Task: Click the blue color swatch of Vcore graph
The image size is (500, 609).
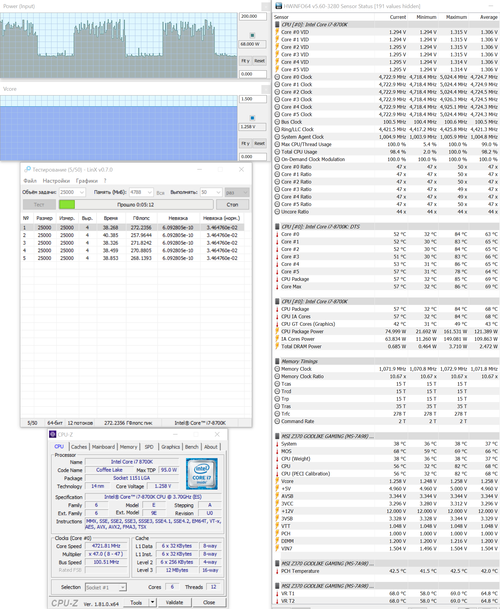Action: coord(252,118)
